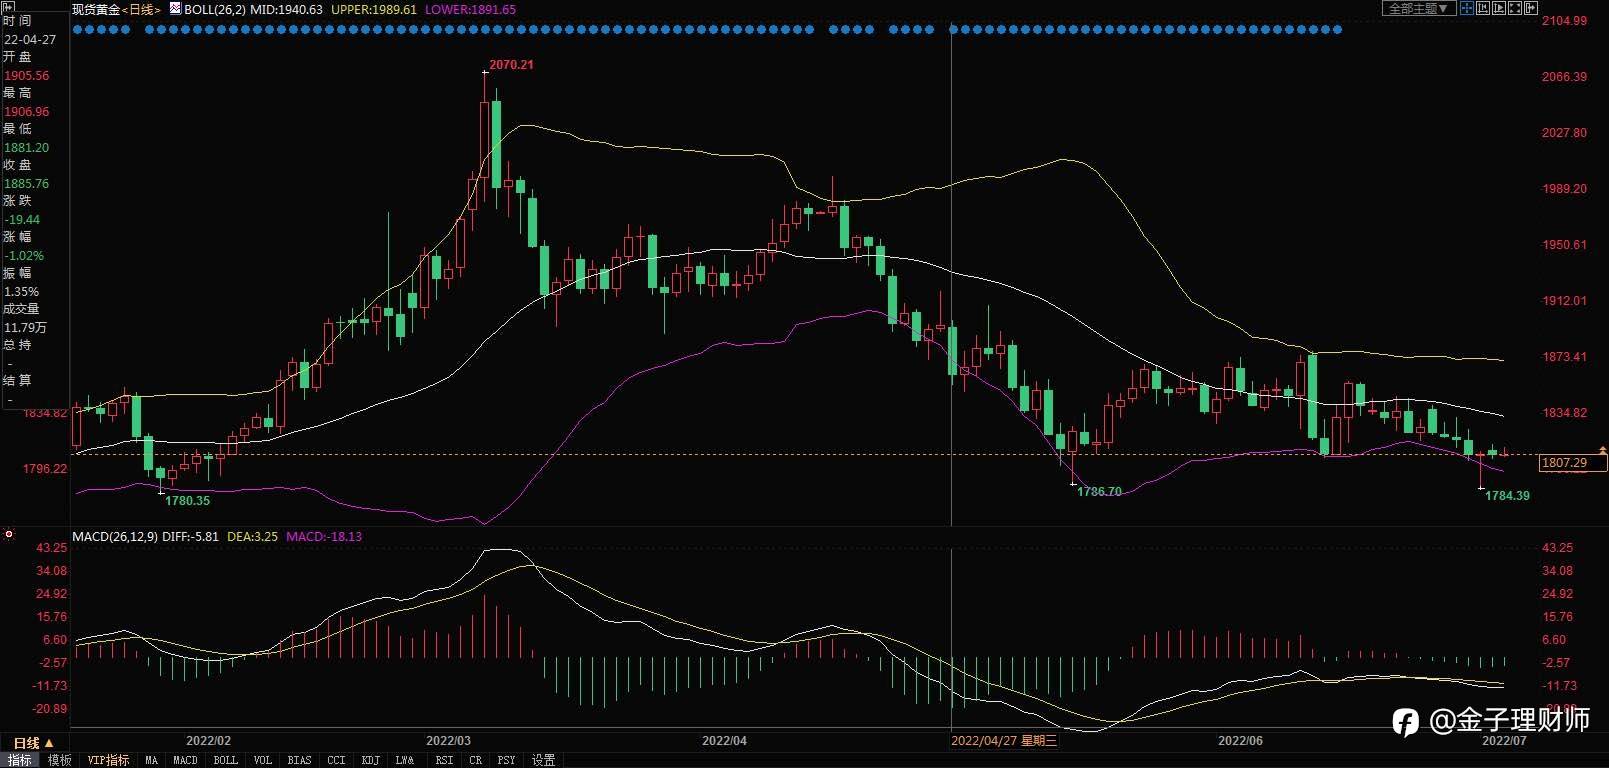Select the BOLL indicator tab
Screen dimensions: 1609x768
226,760
